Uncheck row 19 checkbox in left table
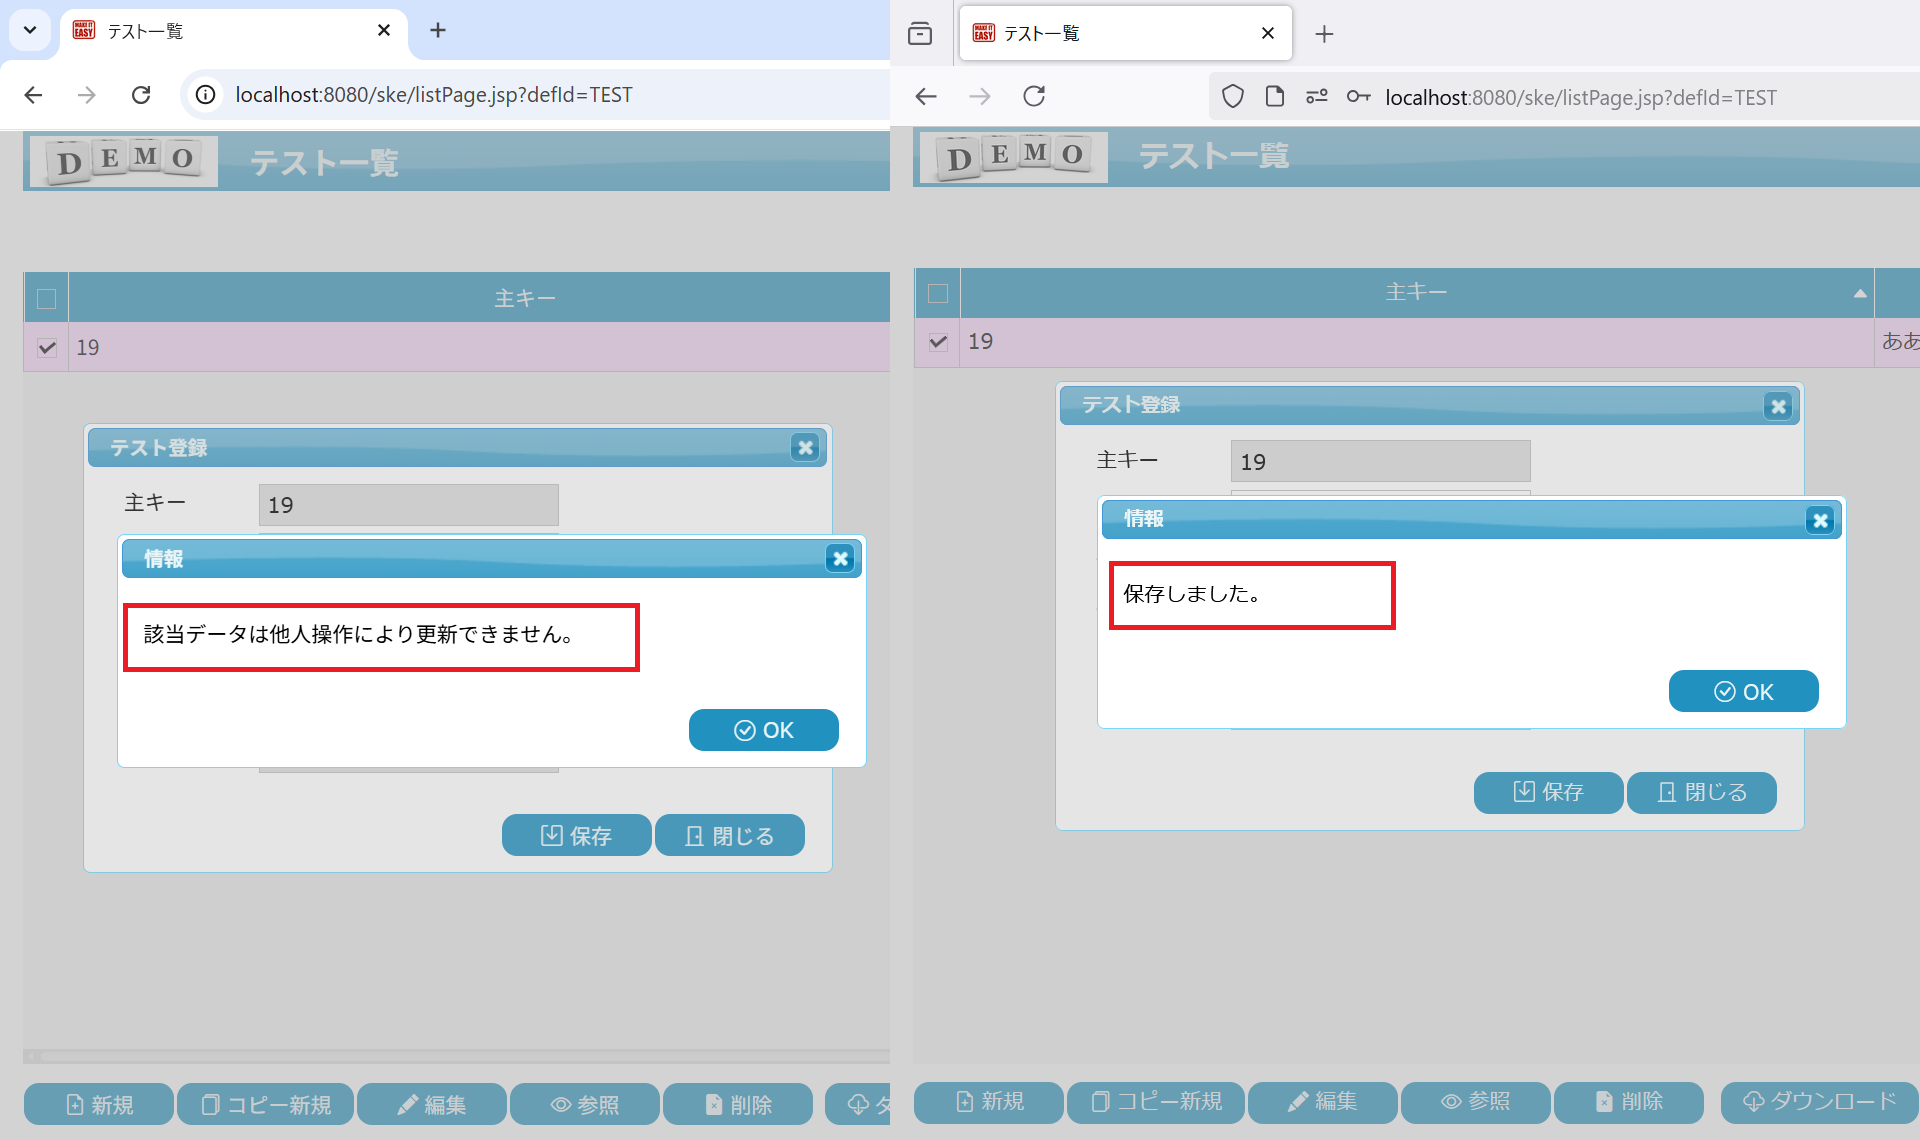 click(x=46, y=348)
